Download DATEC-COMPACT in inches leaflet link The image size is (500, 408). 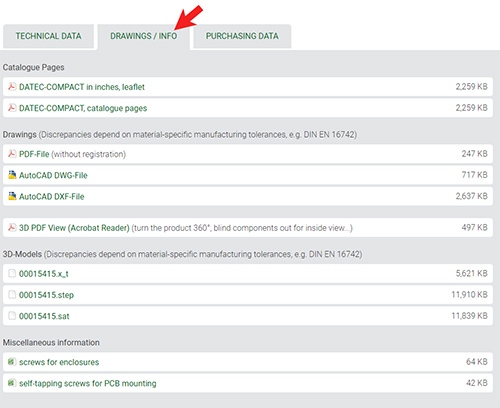[x=82, y=87]
